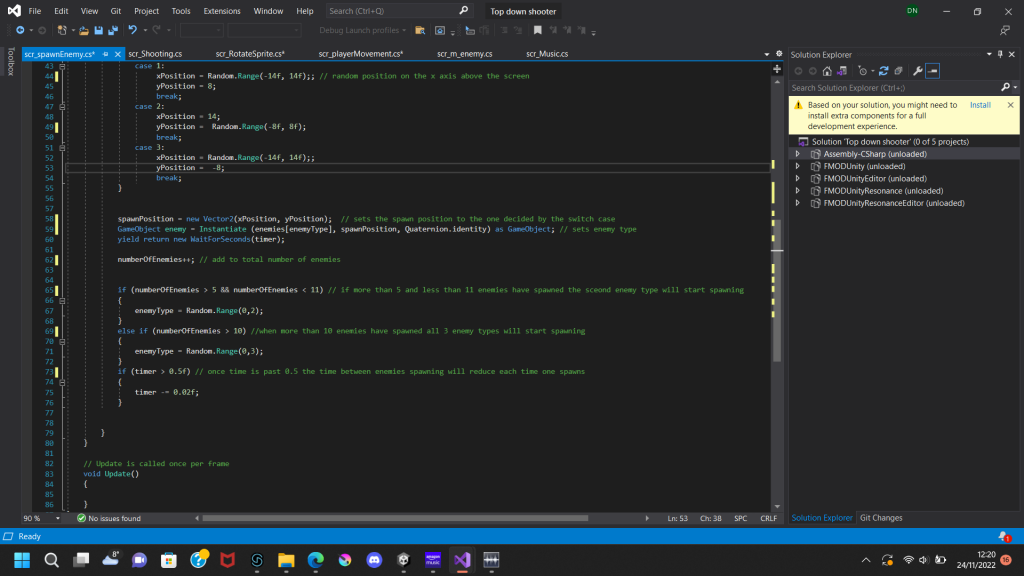Viewport: 1024px width, 576px height.
Task: Click the editor horizontal scrollbar
Action: click(x=400, y=518)
